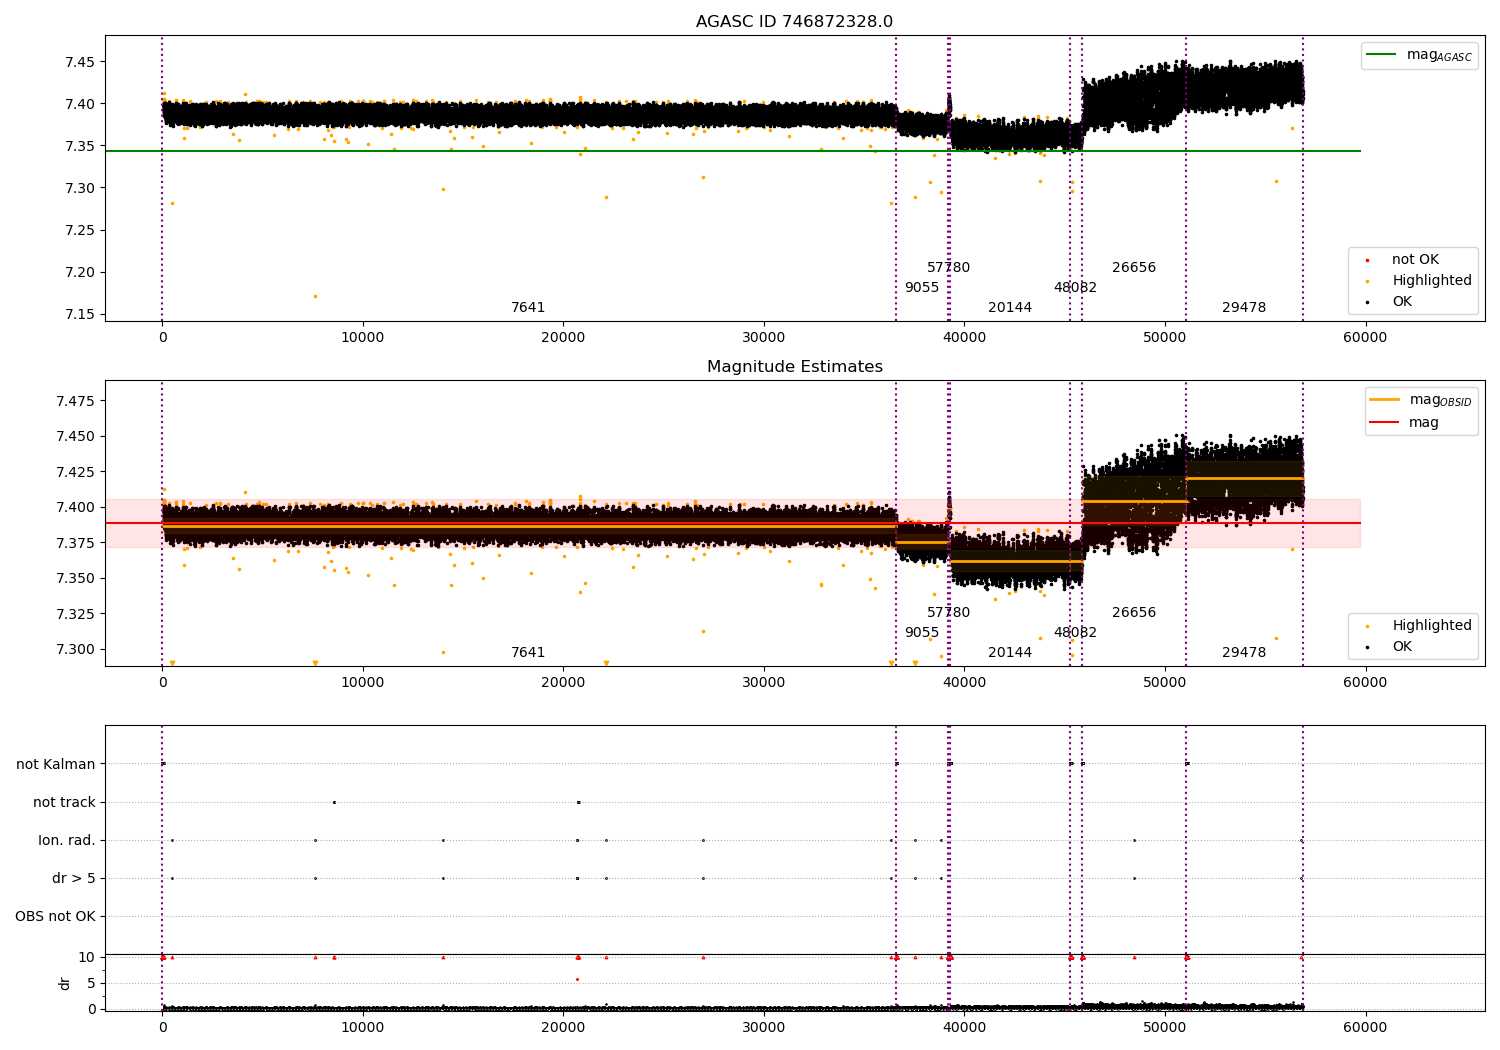Click 'Highlighted' in the Magnitude Estimates legend
The width and height of the screenshot is (1500, 1050).
click(1431, 626)
